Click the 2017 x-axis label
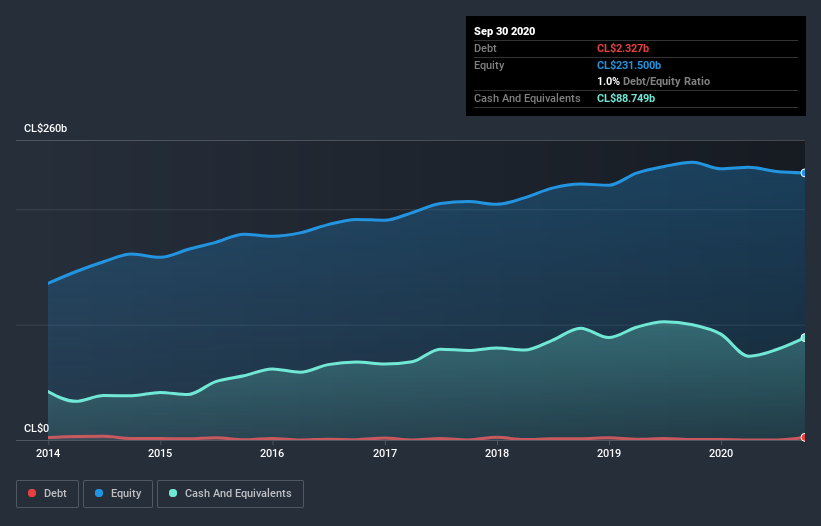This screenshot has width=821, height=526. [x=385, y=453]
